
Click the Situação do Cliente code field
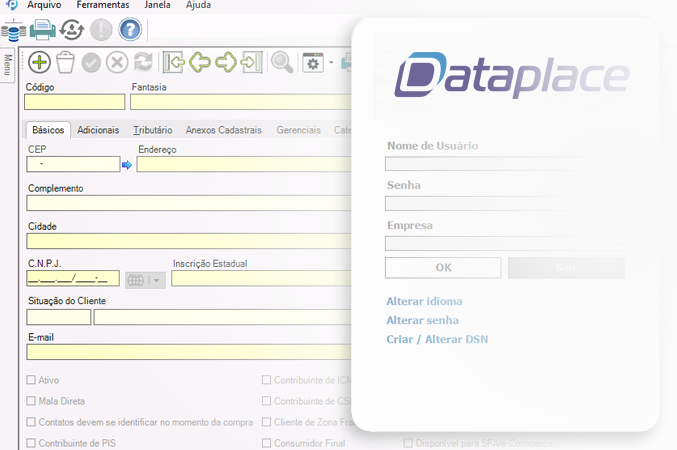click(59, 317)
